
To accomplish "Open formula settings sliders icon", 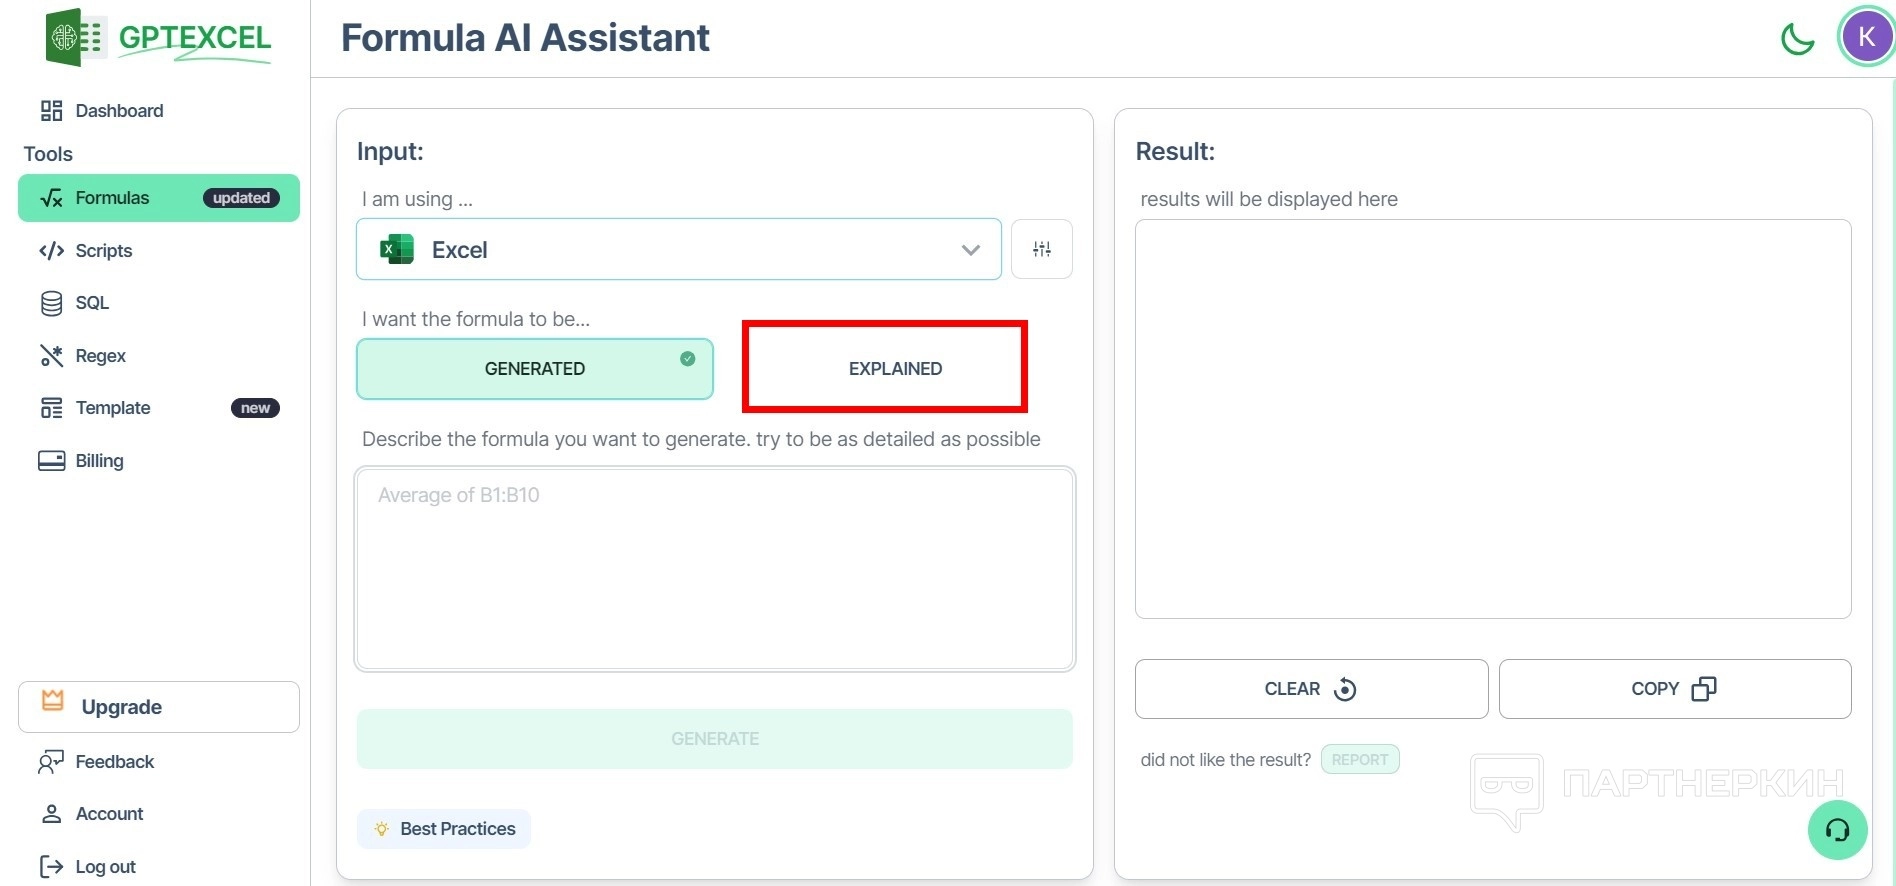I will point(1041,249).
